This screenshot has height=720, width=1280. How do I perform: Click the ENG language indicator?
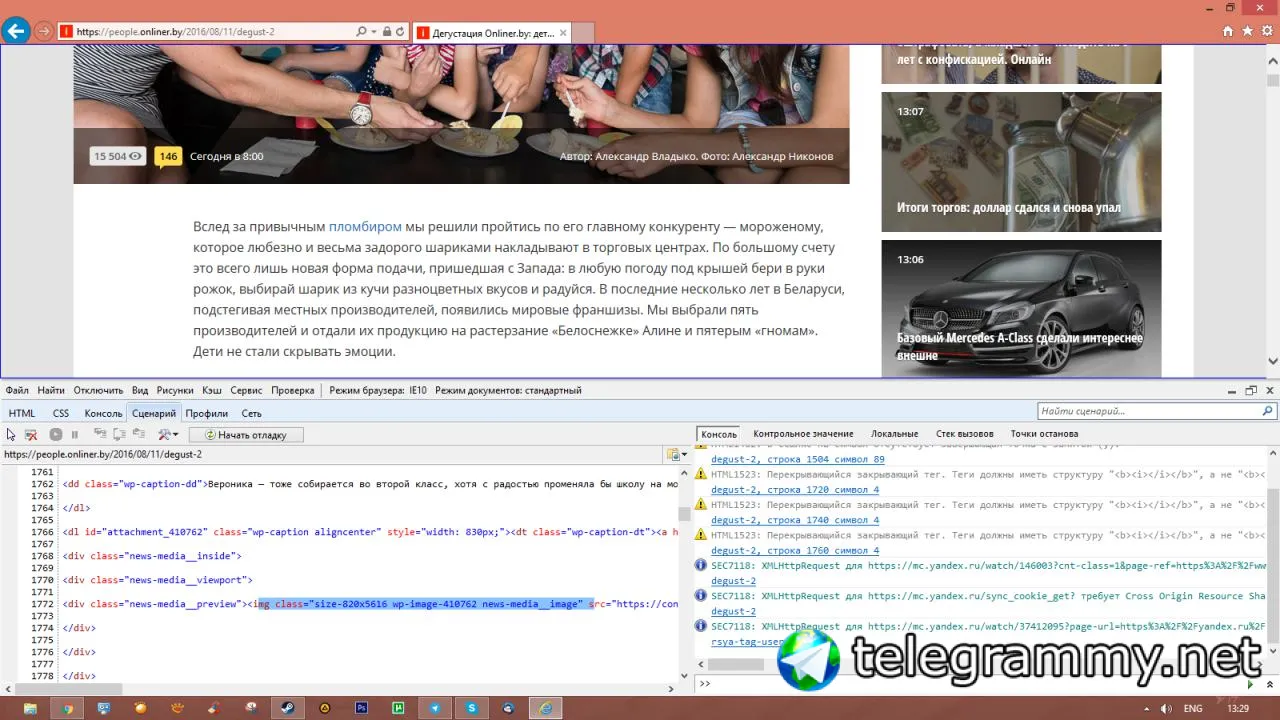tap(1194, 708)
